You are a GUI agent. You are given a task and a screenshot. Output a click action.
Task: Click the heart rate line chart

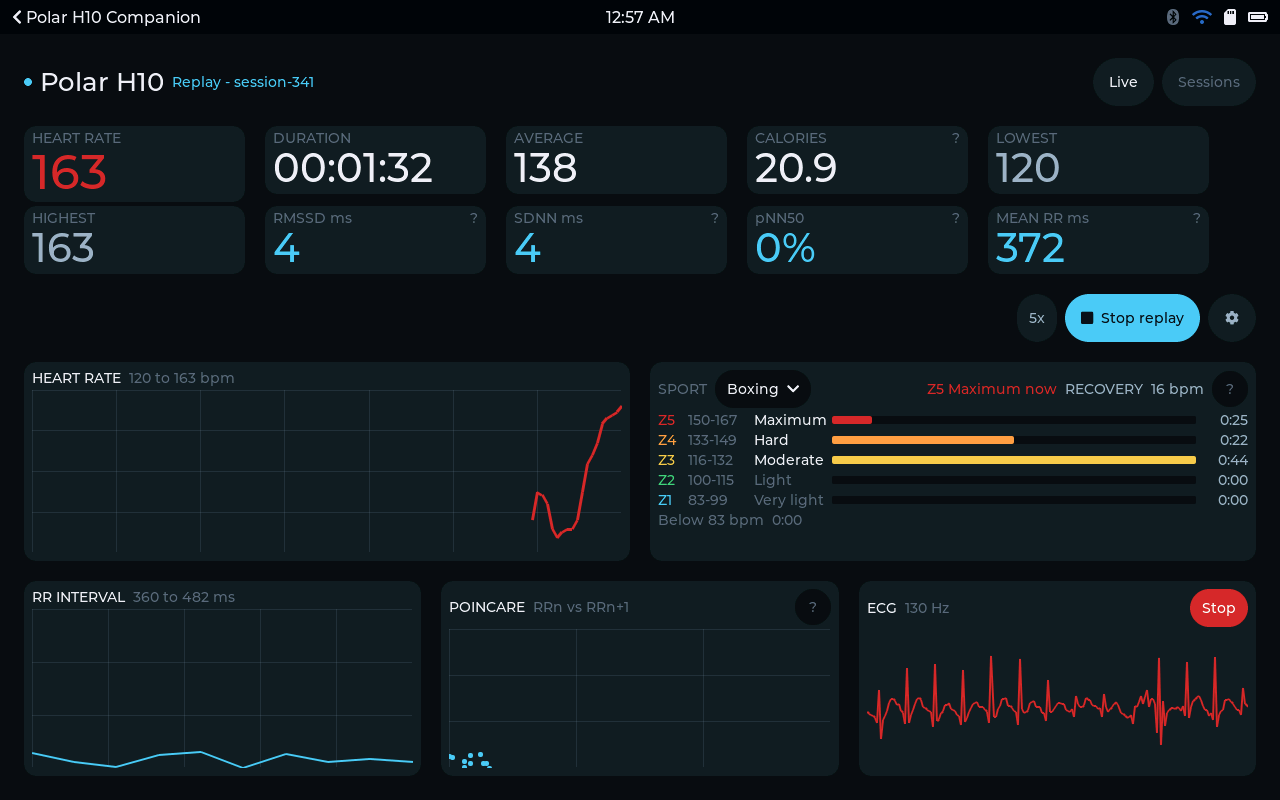click(327, 471)
